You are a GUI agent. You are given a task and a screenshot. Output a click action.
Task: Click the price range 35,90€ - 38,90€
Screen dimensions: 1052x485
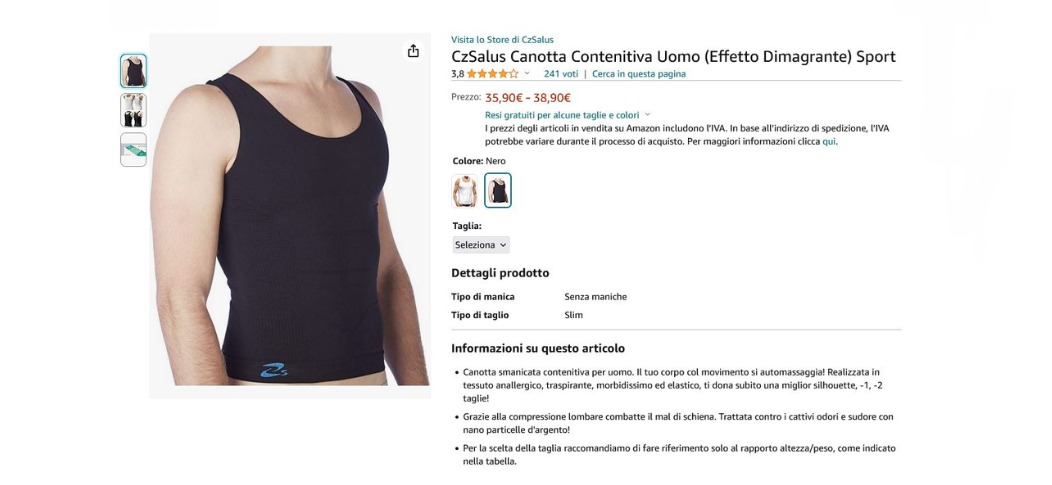tap(528, 98)
